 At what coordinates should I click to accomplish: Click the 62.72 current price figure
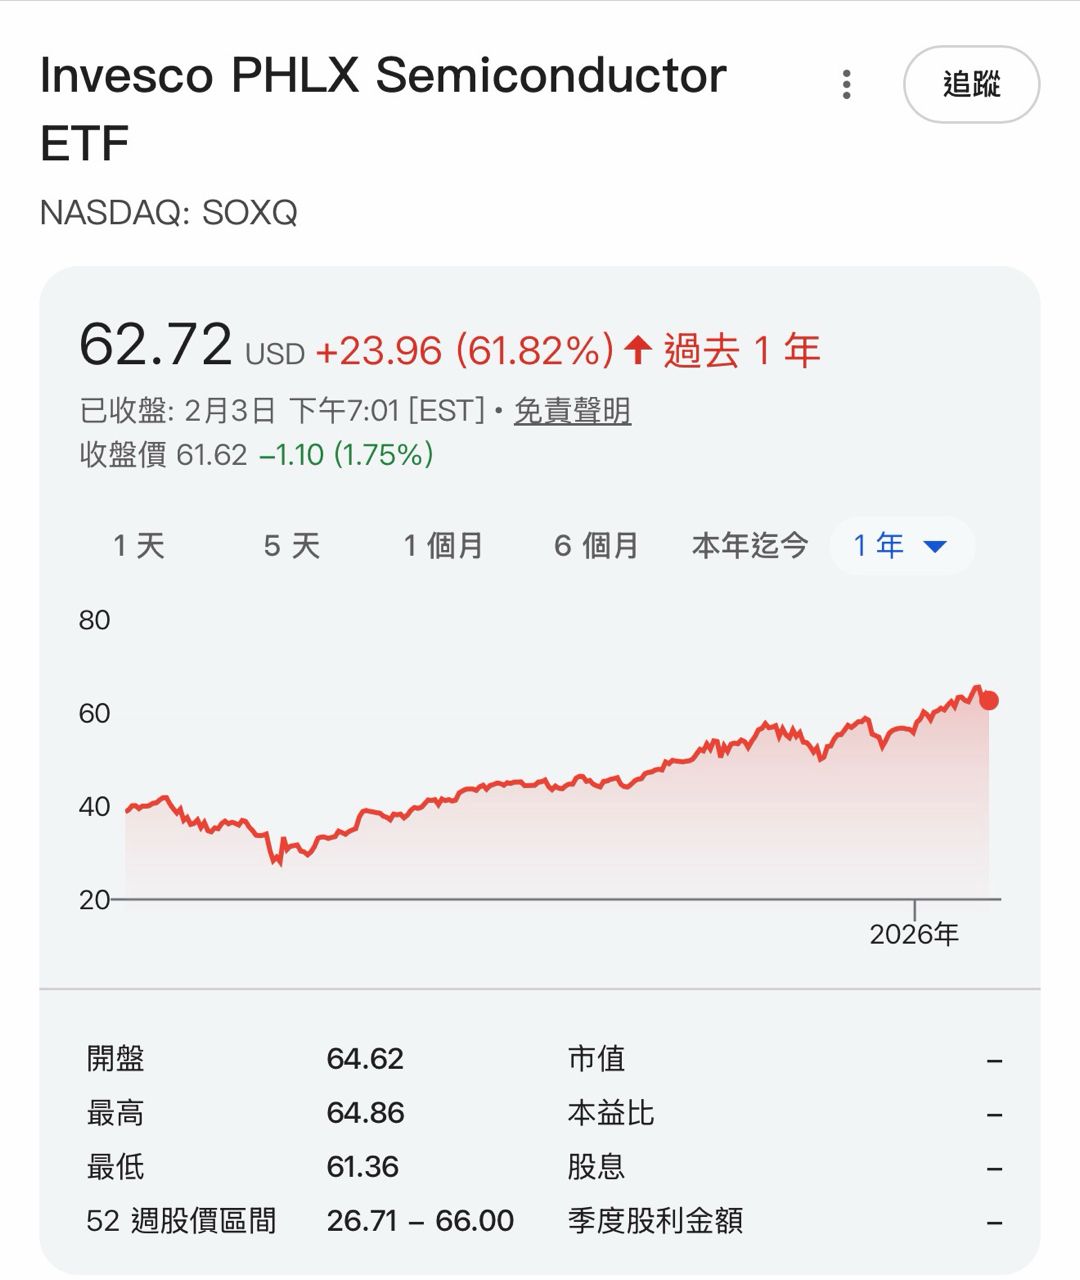click(x=156, y=345)
